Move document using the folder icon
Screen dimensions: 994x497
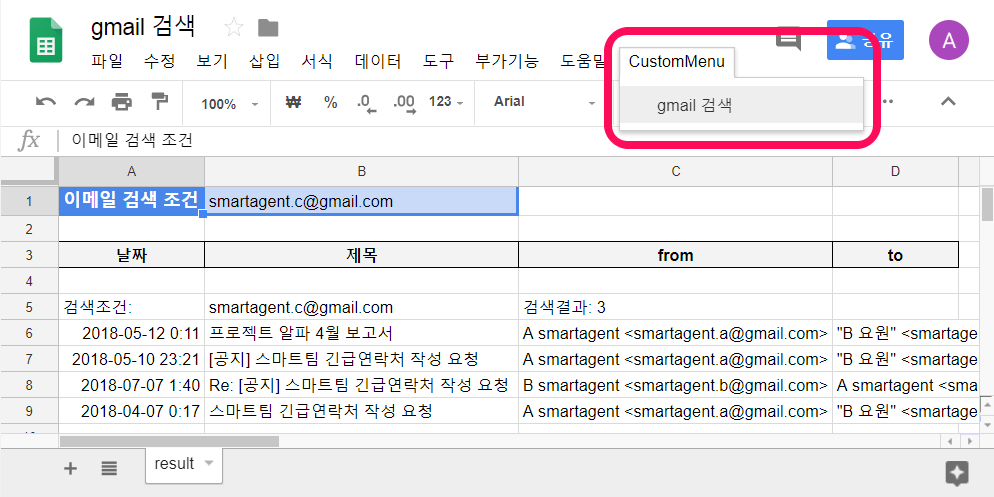[x=268, y=27]
